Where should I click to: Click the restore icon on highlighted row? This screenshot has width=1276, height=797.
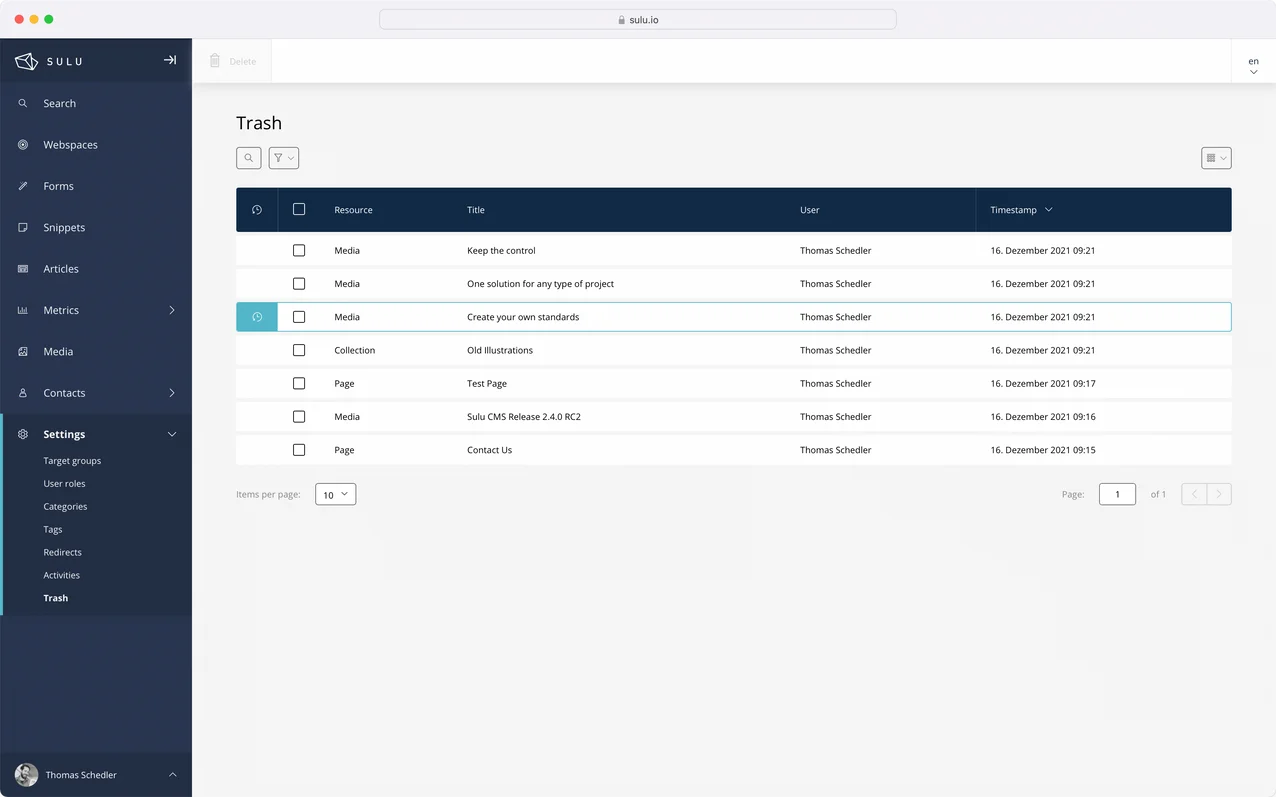pyautogui.click(x=257, y=317)
